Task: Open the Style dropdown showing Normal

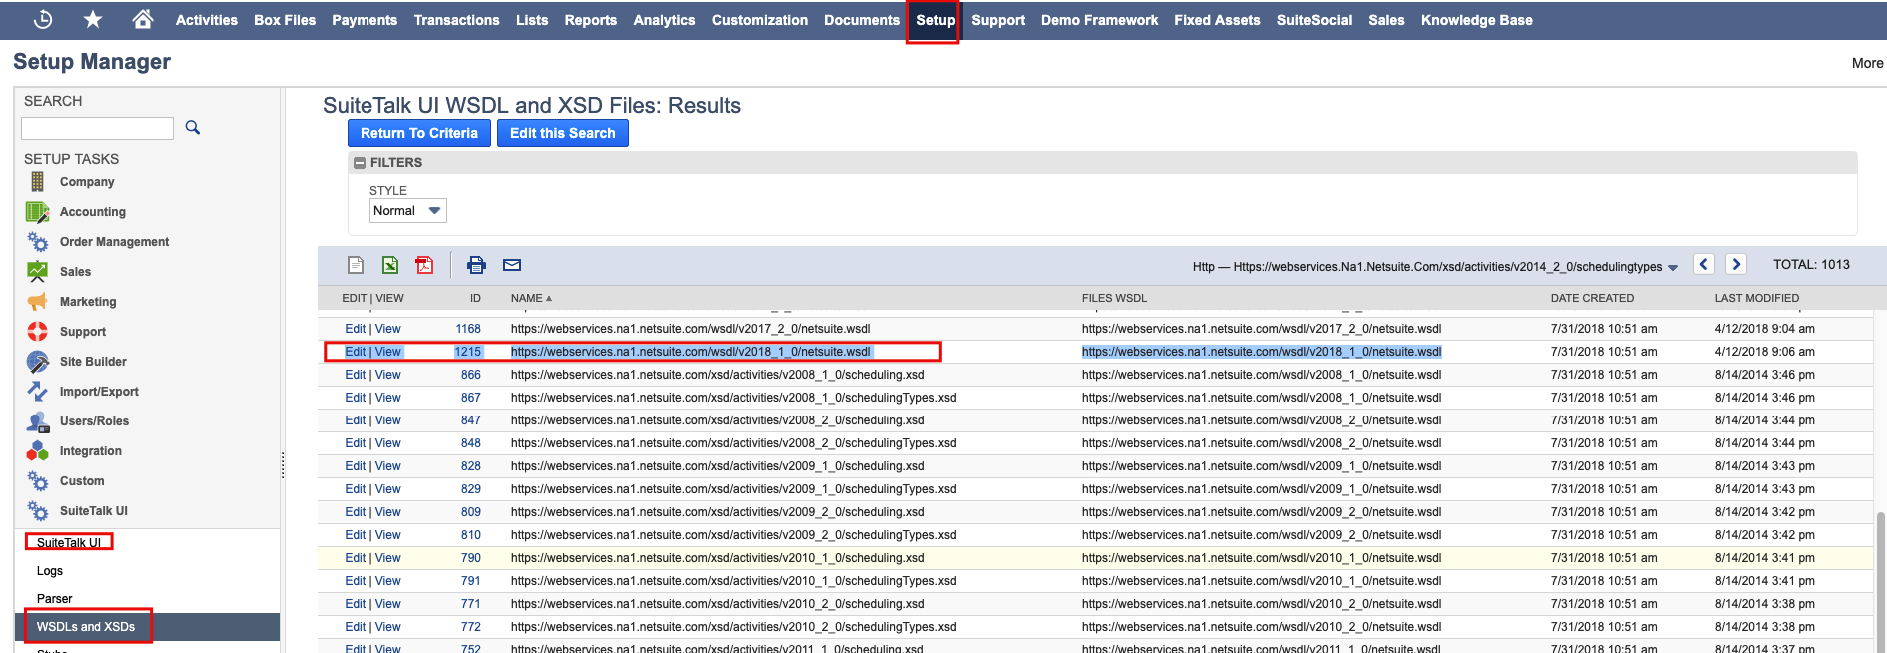Action: [x=407, y=211]
